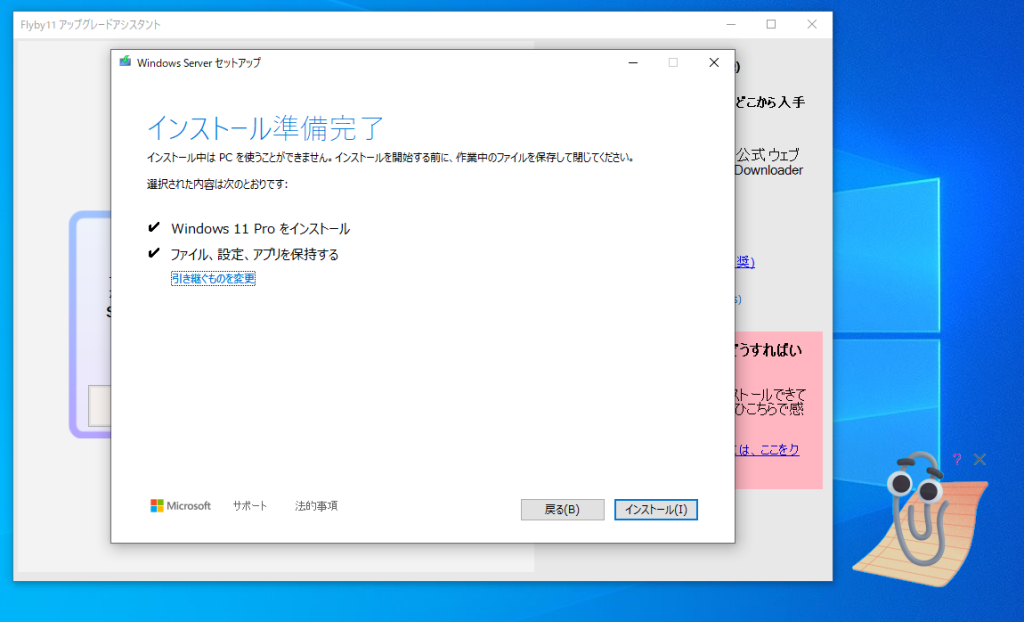1024x622 pixels.
Task: Click the Microsoft logo in setup footer
Action: [x=181, y=506]
